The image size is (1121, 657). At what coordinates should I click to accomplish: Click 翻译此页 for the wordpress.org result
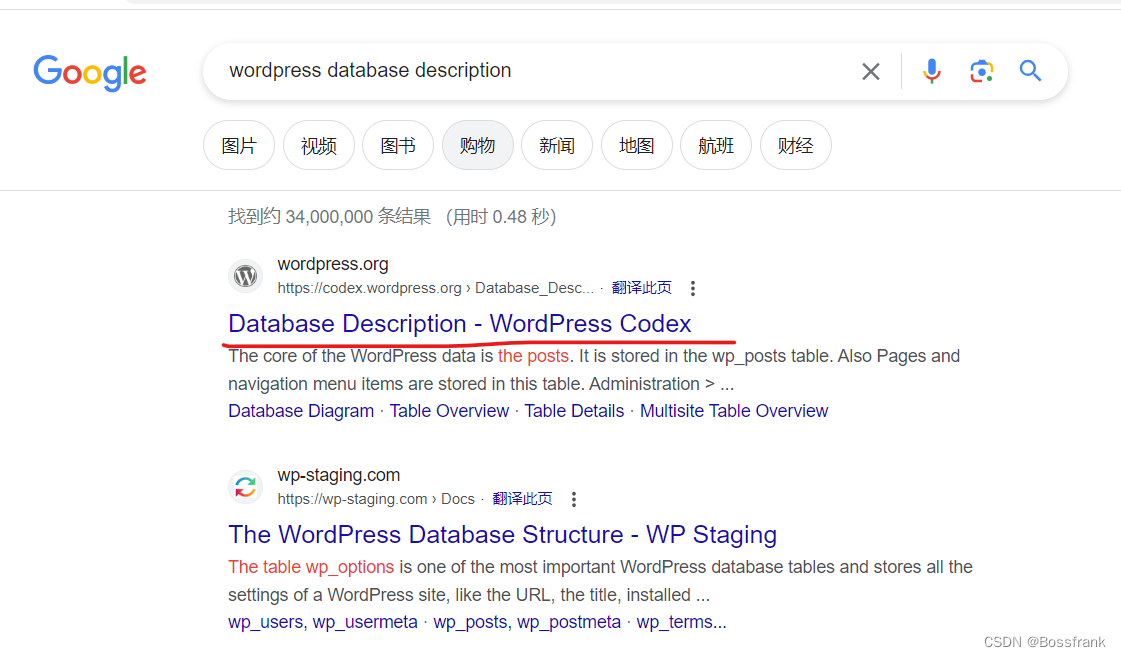641,288
